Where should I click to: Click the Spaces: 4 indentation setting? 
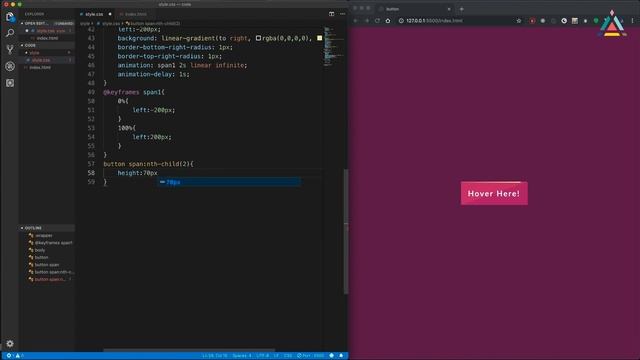(x=242, y=356)
